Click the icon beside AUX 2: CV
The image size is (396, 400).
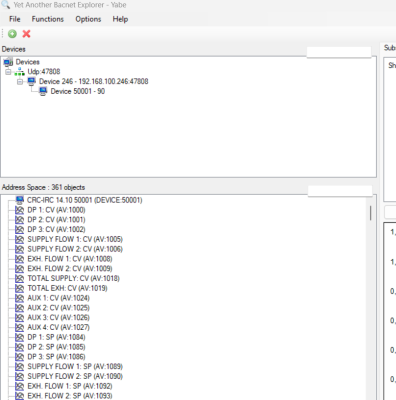point(20,308)
